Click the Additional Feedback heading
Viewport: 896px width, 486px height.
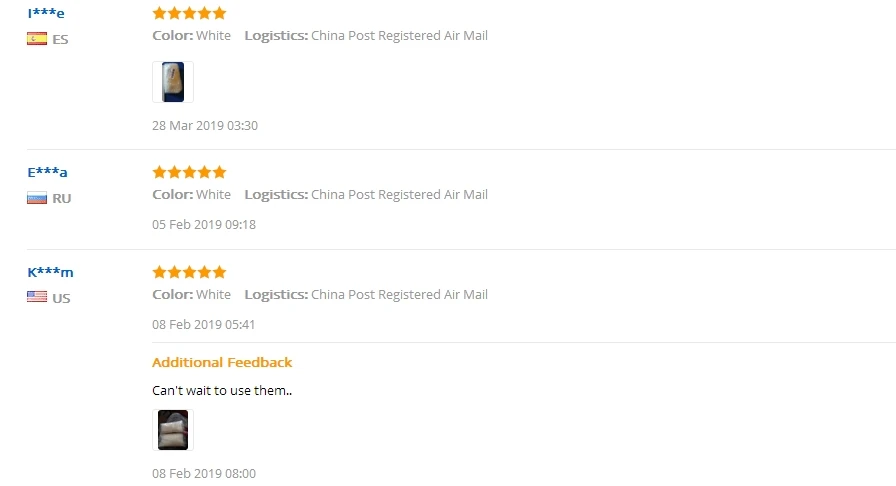tap(222, 362)
